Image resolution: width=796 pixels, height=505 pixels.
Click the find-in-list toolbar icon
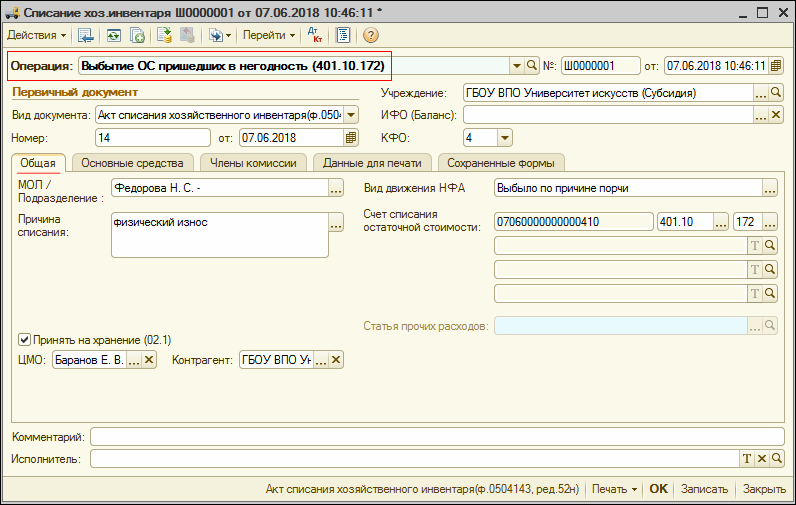coord(85,35)
